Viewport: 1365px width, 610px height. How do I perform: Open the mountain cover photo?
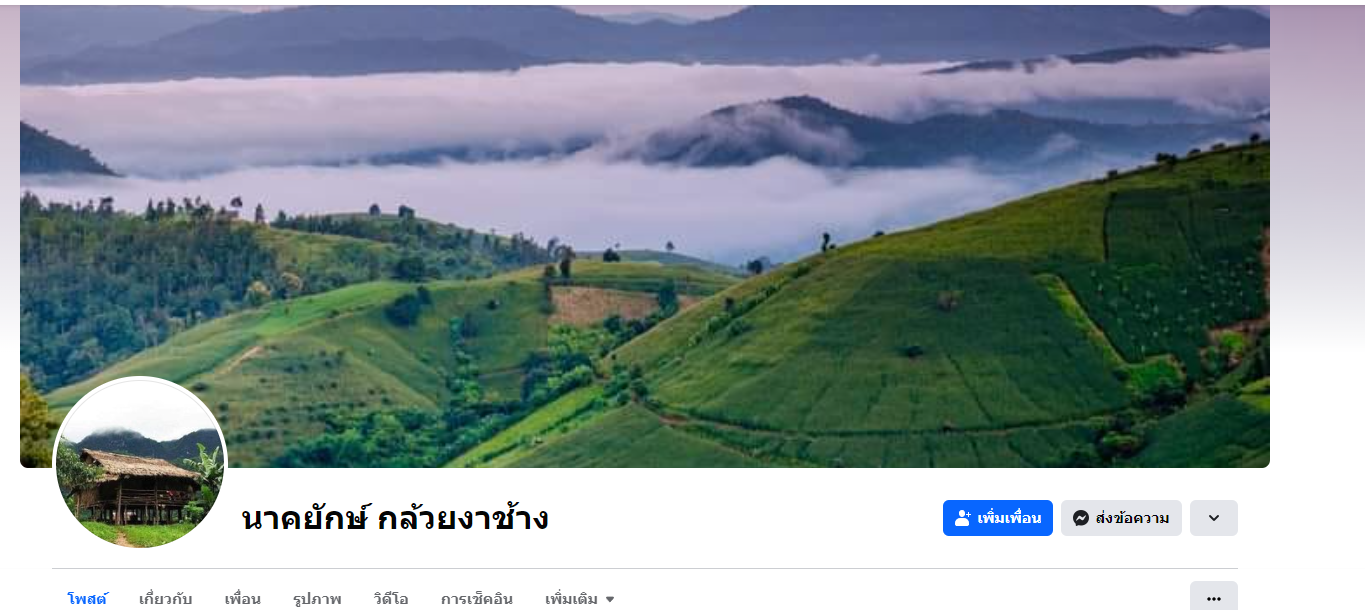pyautogui.click(x=645, y=236)
